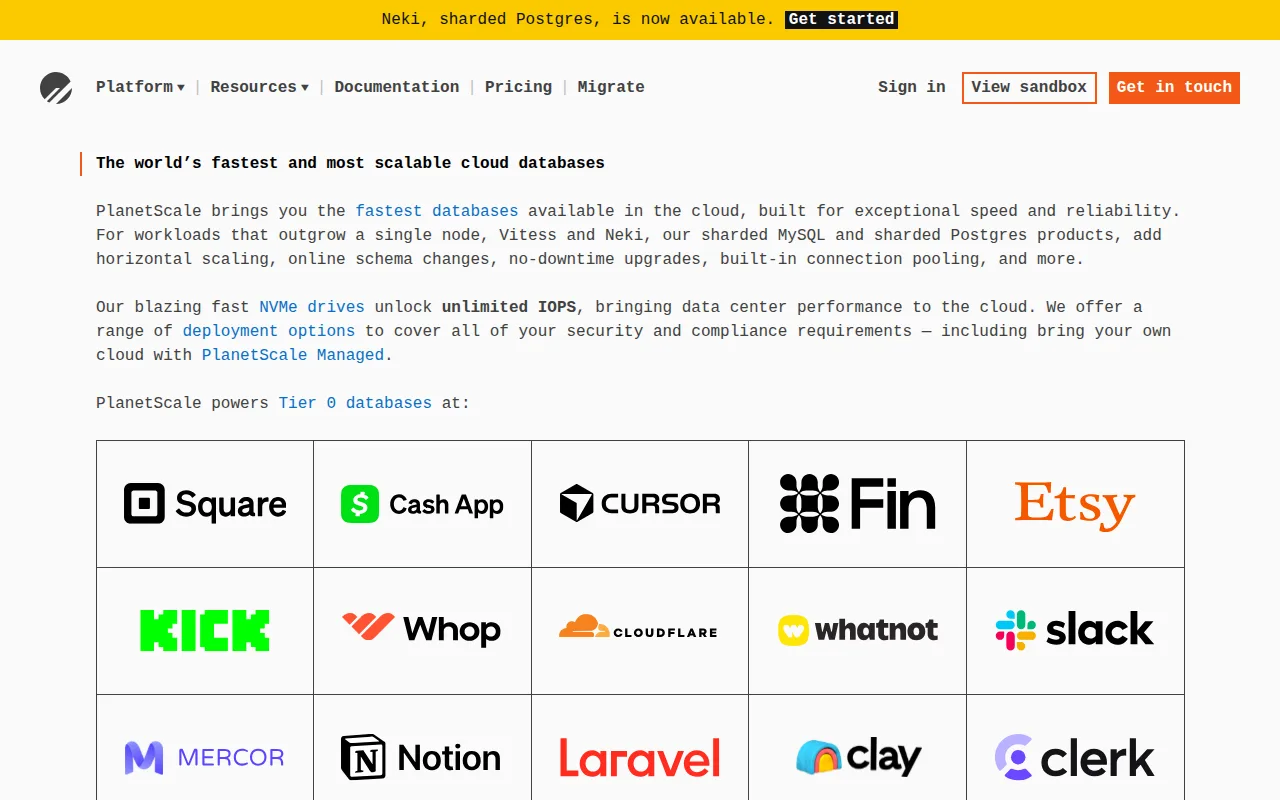Open the Documentation nav item
The width and height of the screenshot is (1280, 800).
(397, 87)
